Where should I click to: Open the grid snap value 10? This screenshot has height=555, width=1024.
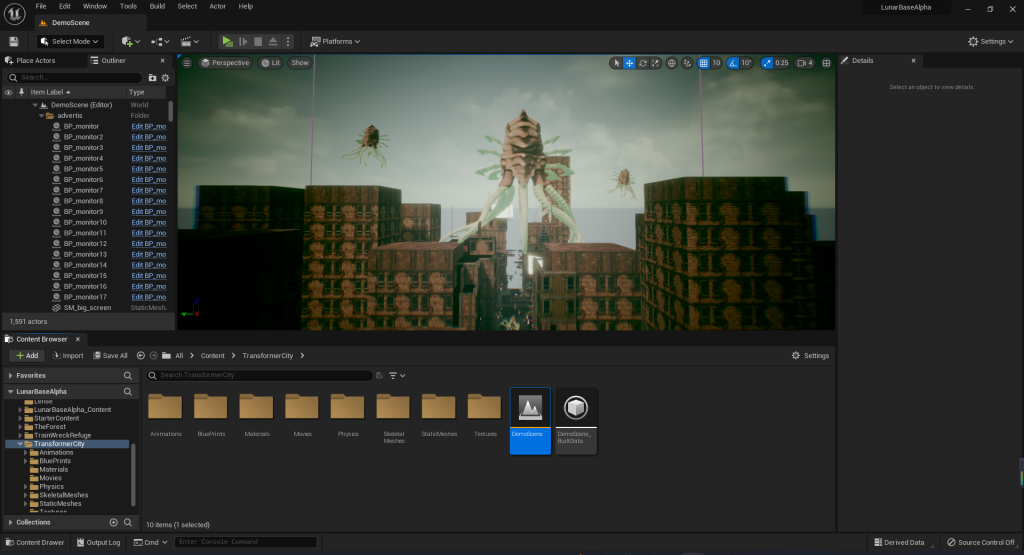(716, 63)
